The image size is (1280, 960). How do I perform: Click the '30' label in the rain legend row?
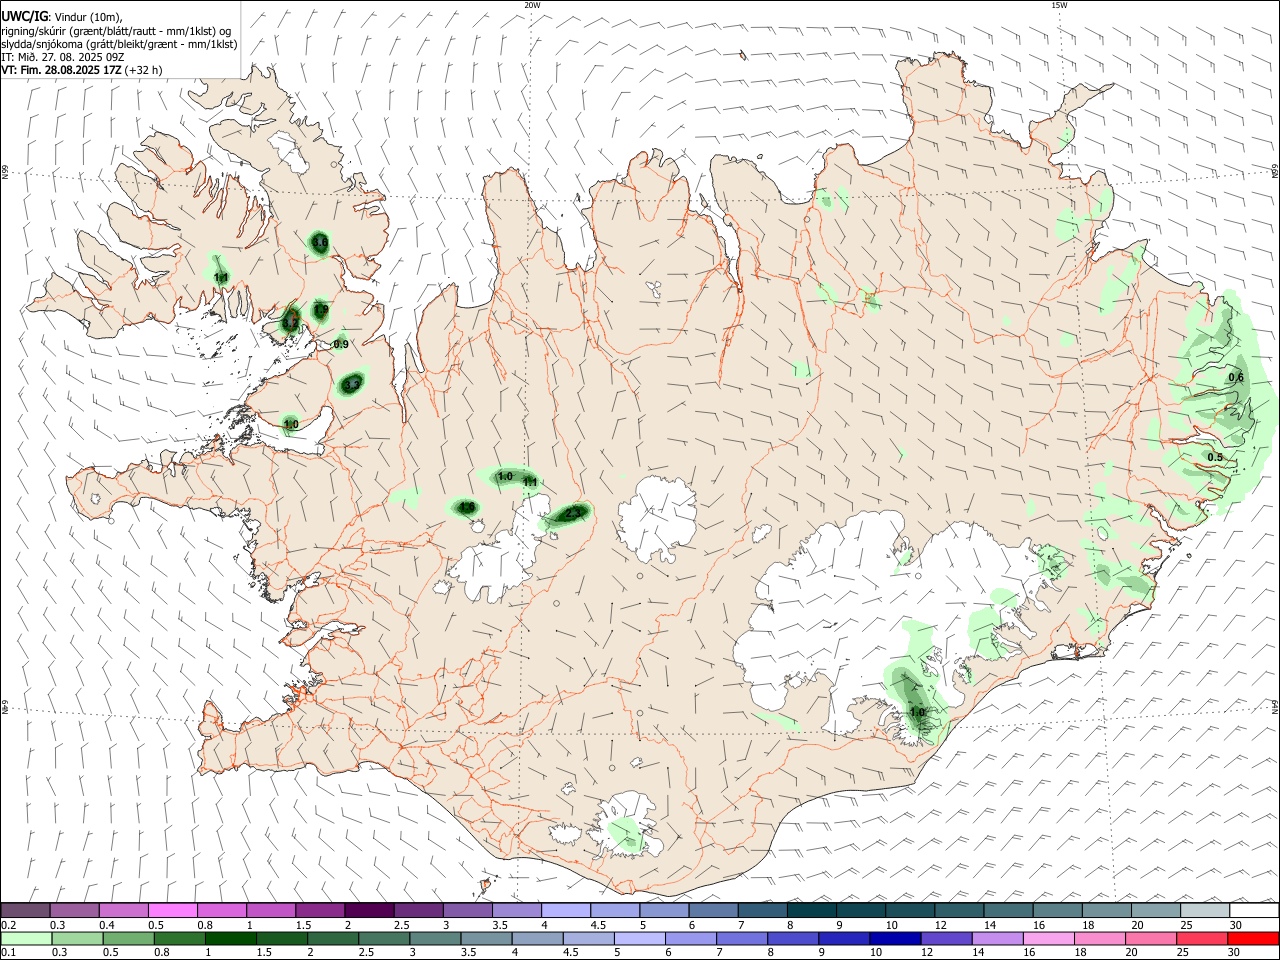point(1235,953)
